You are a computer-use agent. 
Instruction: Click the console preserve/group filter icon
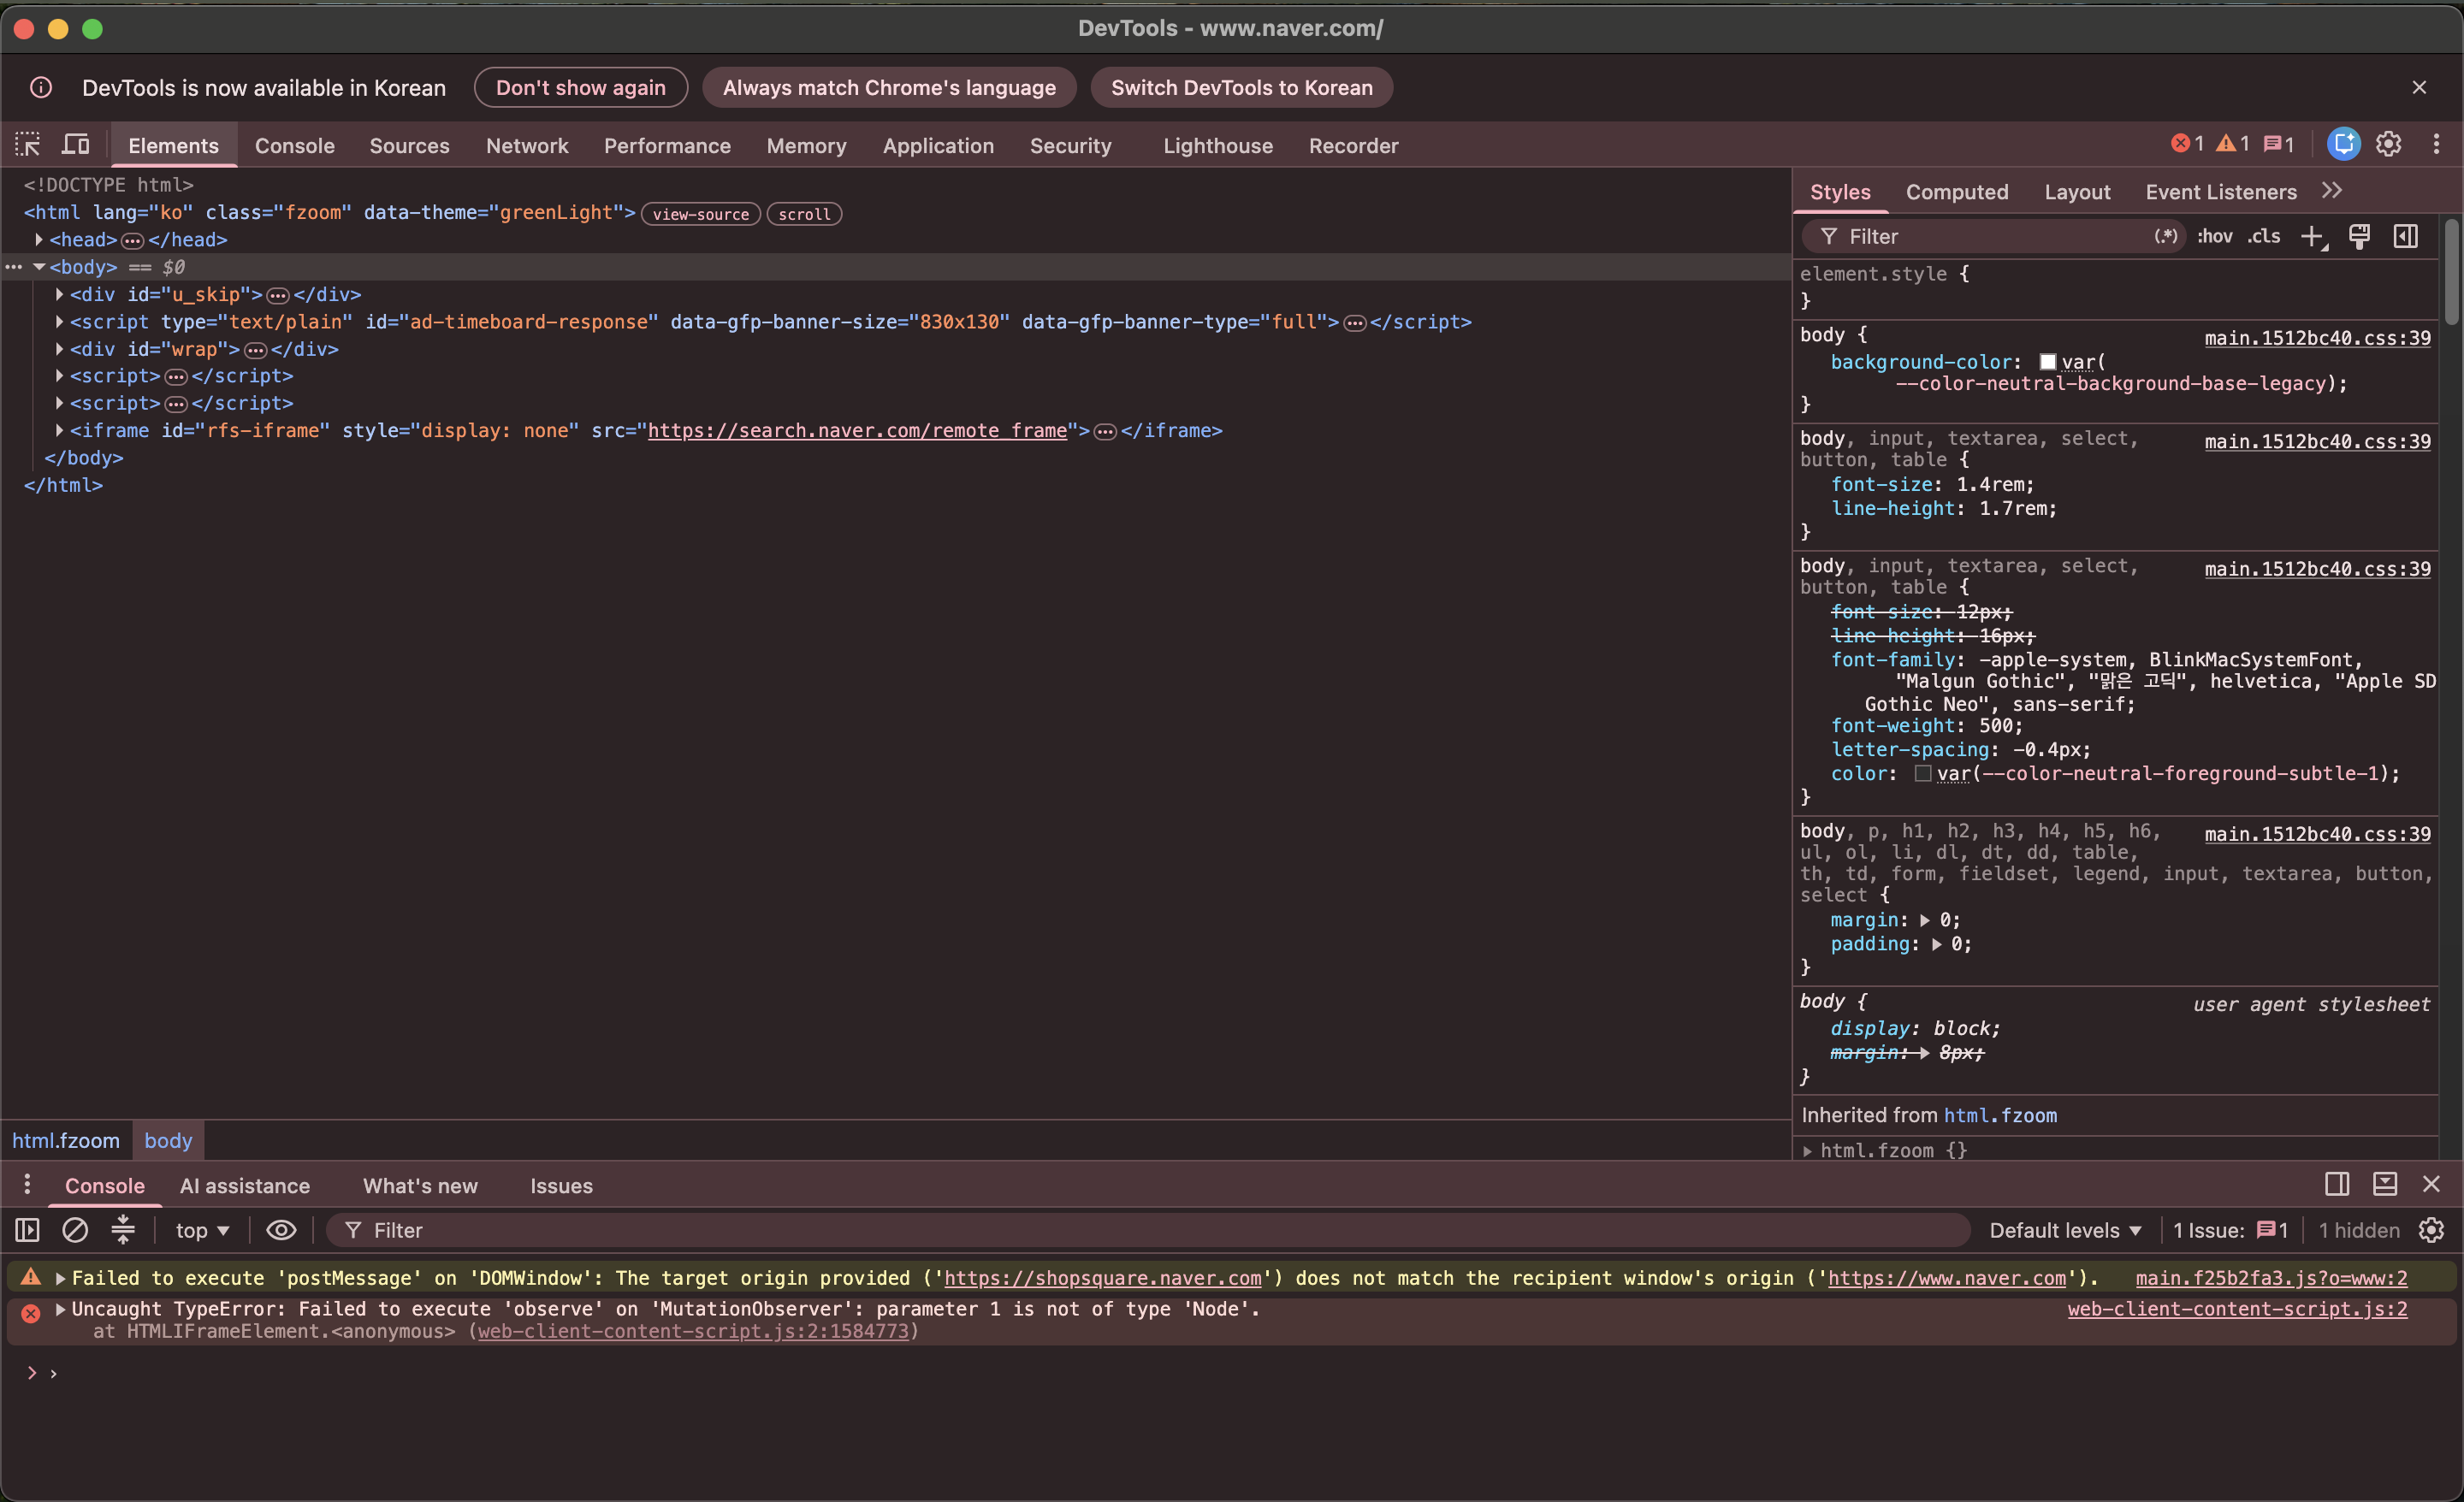click(x=123, y=1230)
